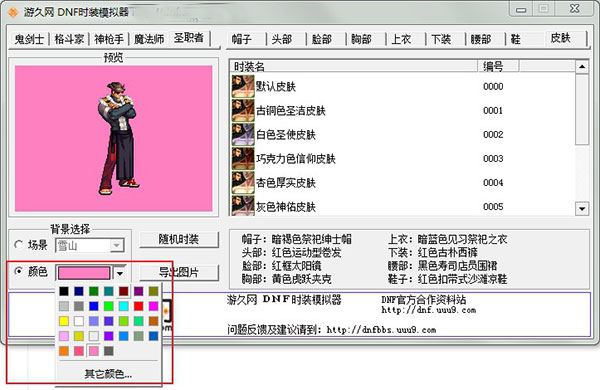Pick the 灰色神佑皮肤 thumbnail icon
The width and height of the screenshot is (600, 390).
[243, 206]
